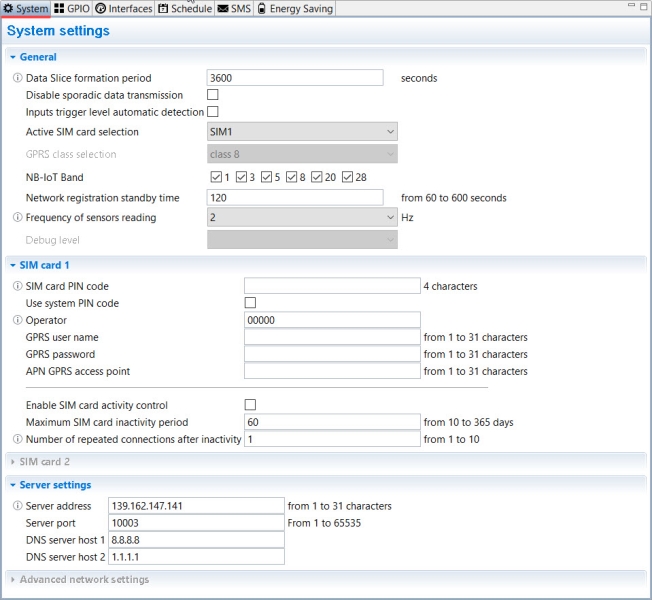Viewport: 652px width, 600px height.
Task: Uncheck NB-IoT Band 8 checkbox
Action: click(291, 177)
